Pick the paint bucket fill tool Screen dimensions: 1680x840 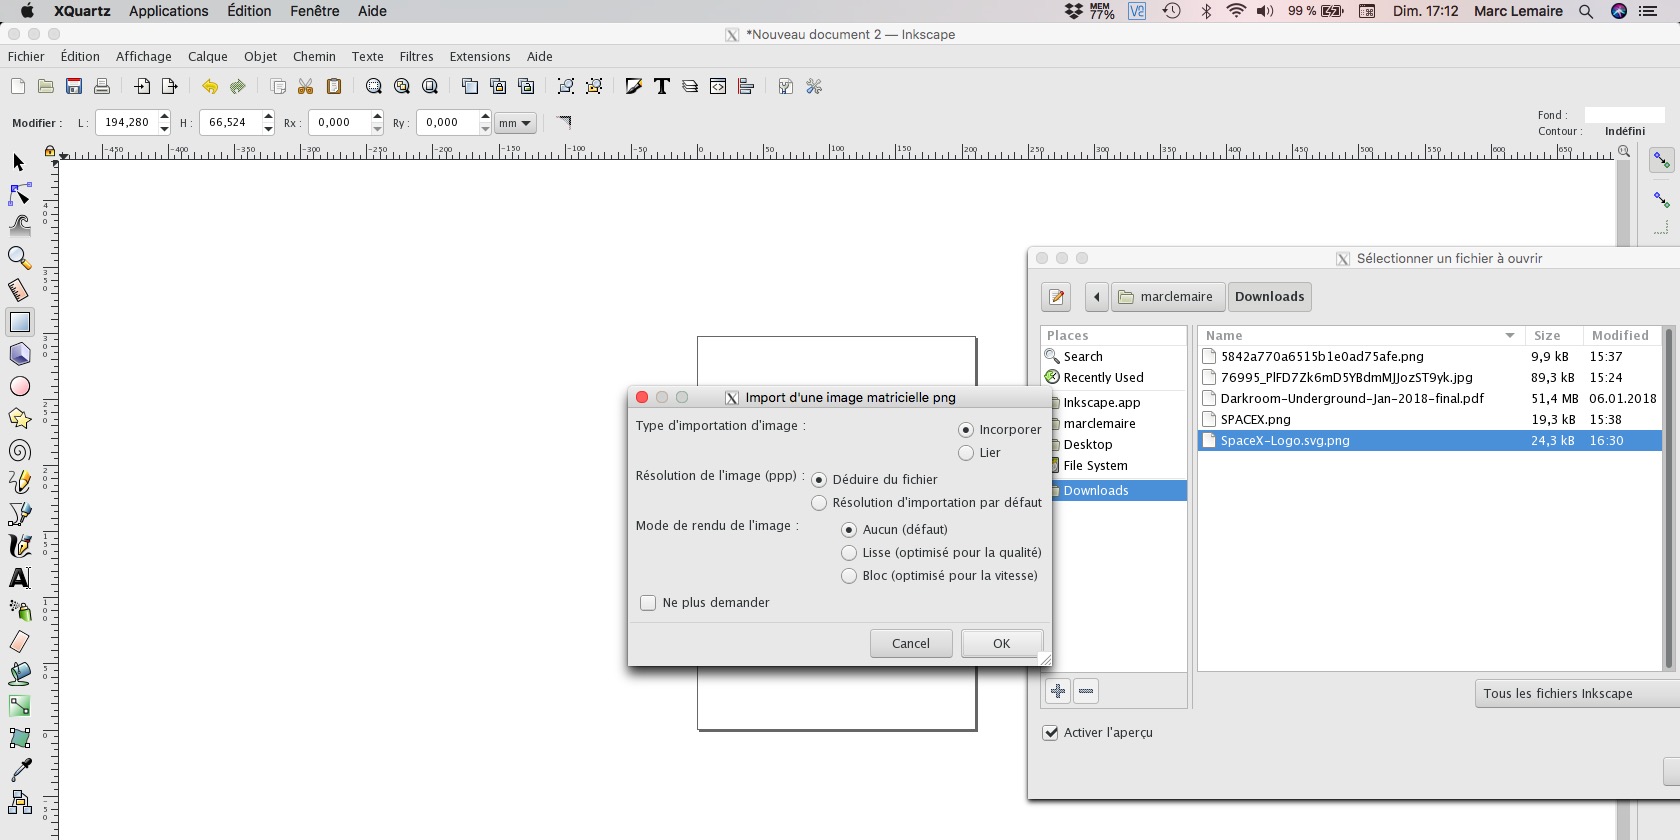19,674
